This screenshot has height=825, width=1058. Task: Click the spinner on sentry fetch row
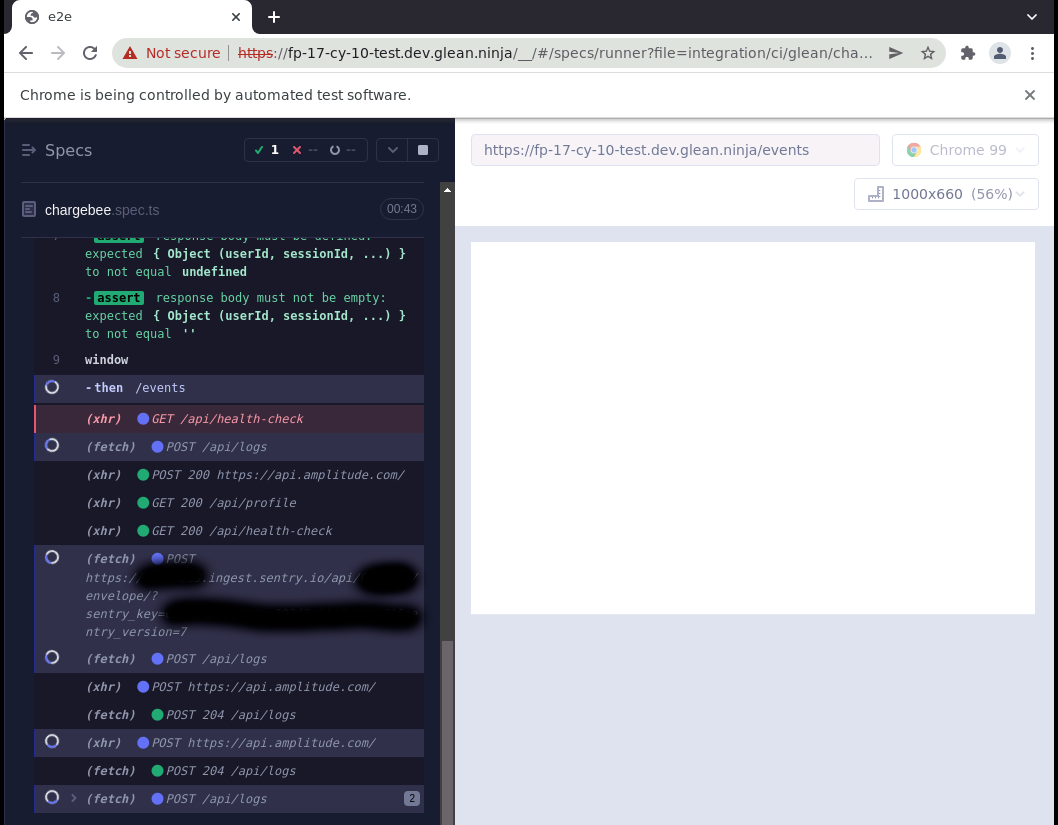[52, 557]
